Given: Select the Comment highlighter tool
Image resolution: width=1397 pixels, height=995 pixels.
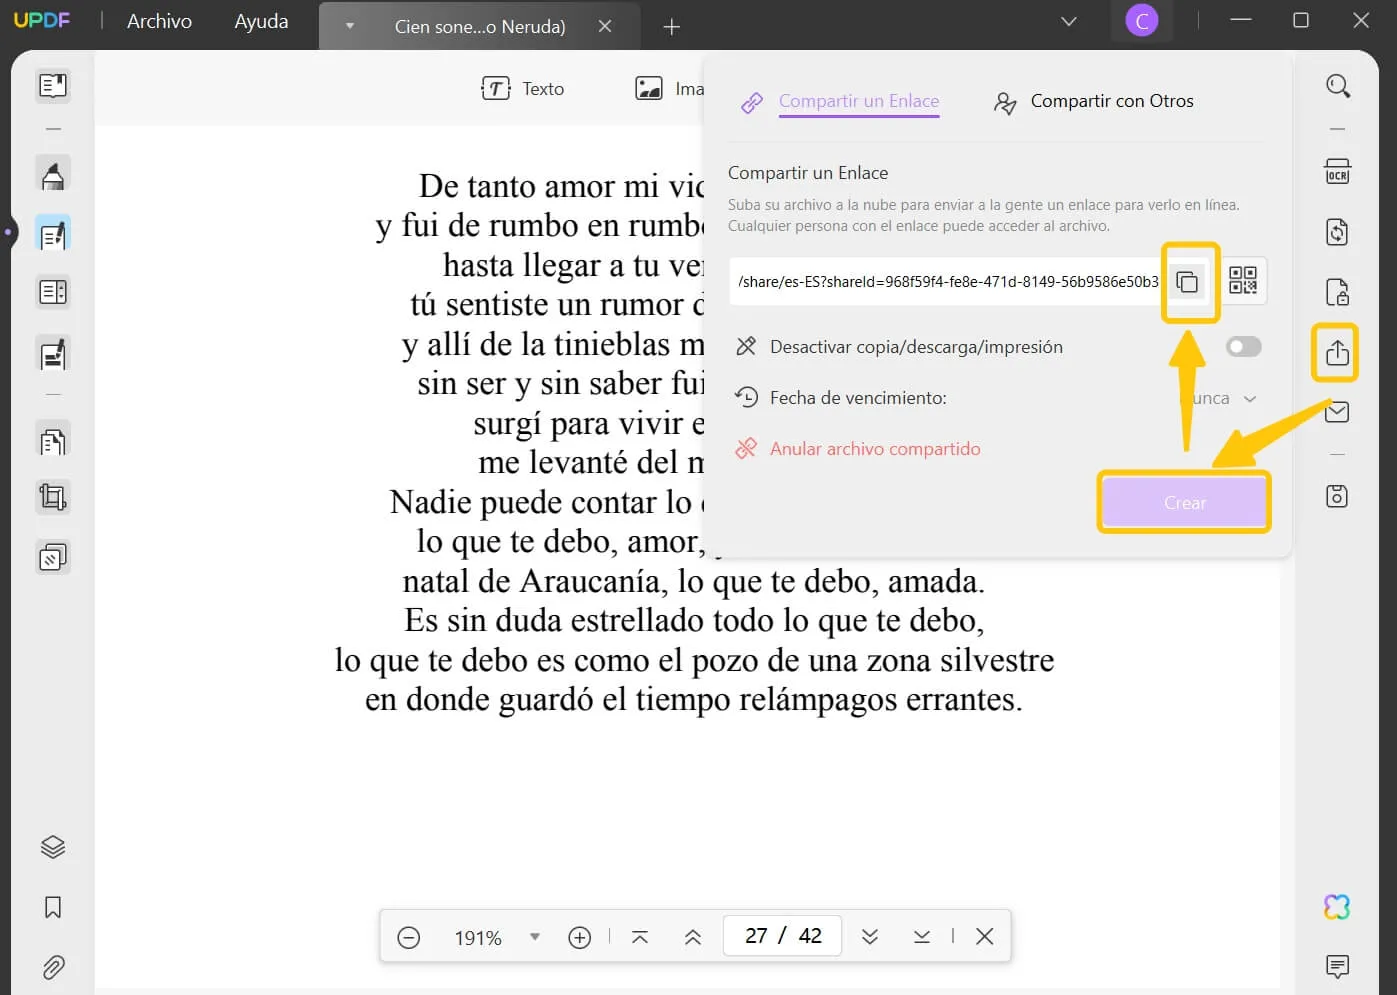Looking at the screenshot, I should [53, 175].
